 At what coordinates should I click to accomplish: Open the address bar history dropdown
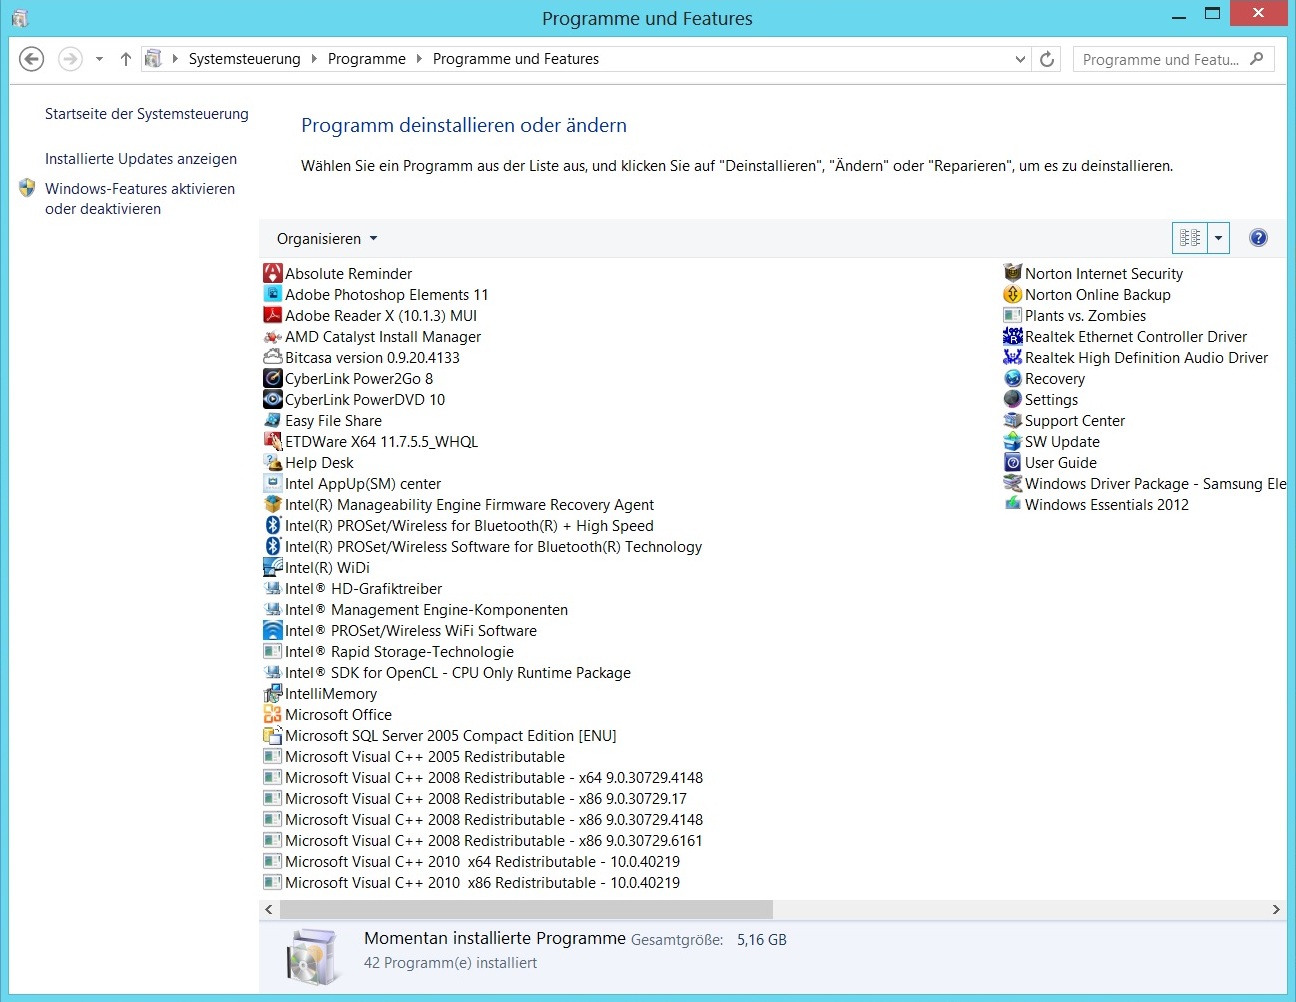1020,59
